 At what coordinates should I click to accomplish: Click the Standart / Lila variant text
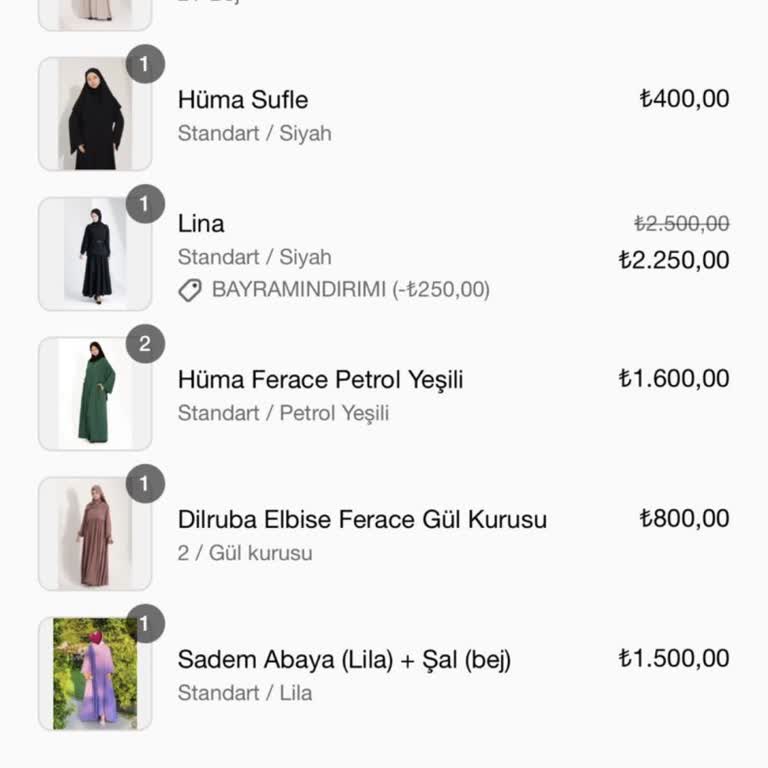tap(244, 693)
